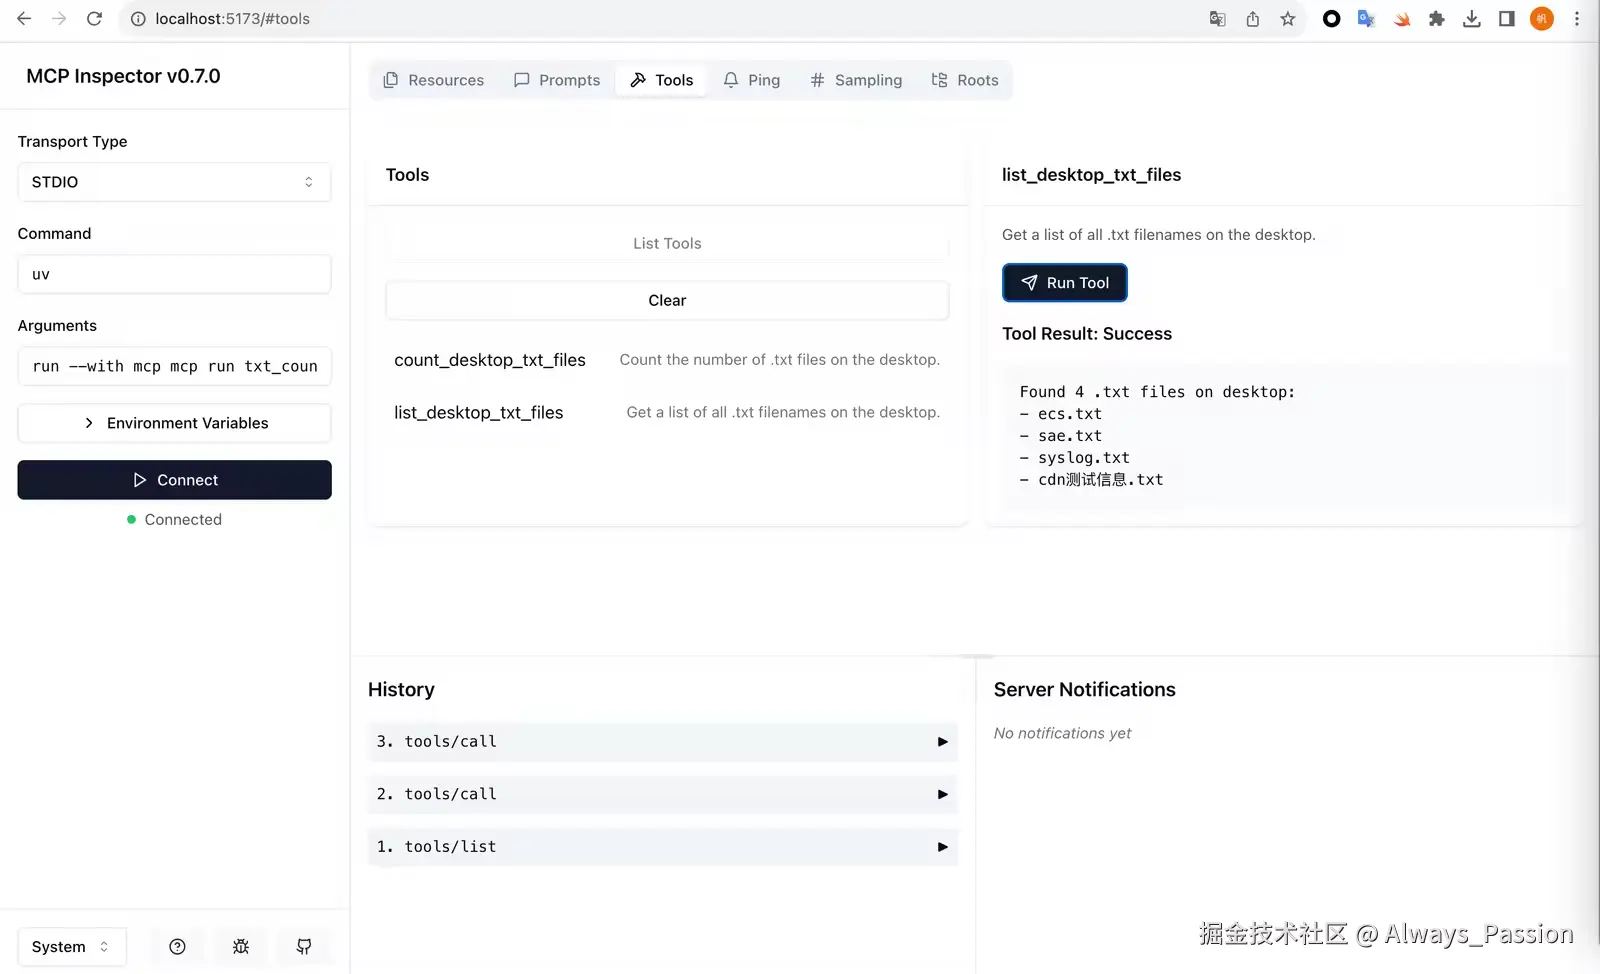Open the GitHub icon link in sidebar

304,947
